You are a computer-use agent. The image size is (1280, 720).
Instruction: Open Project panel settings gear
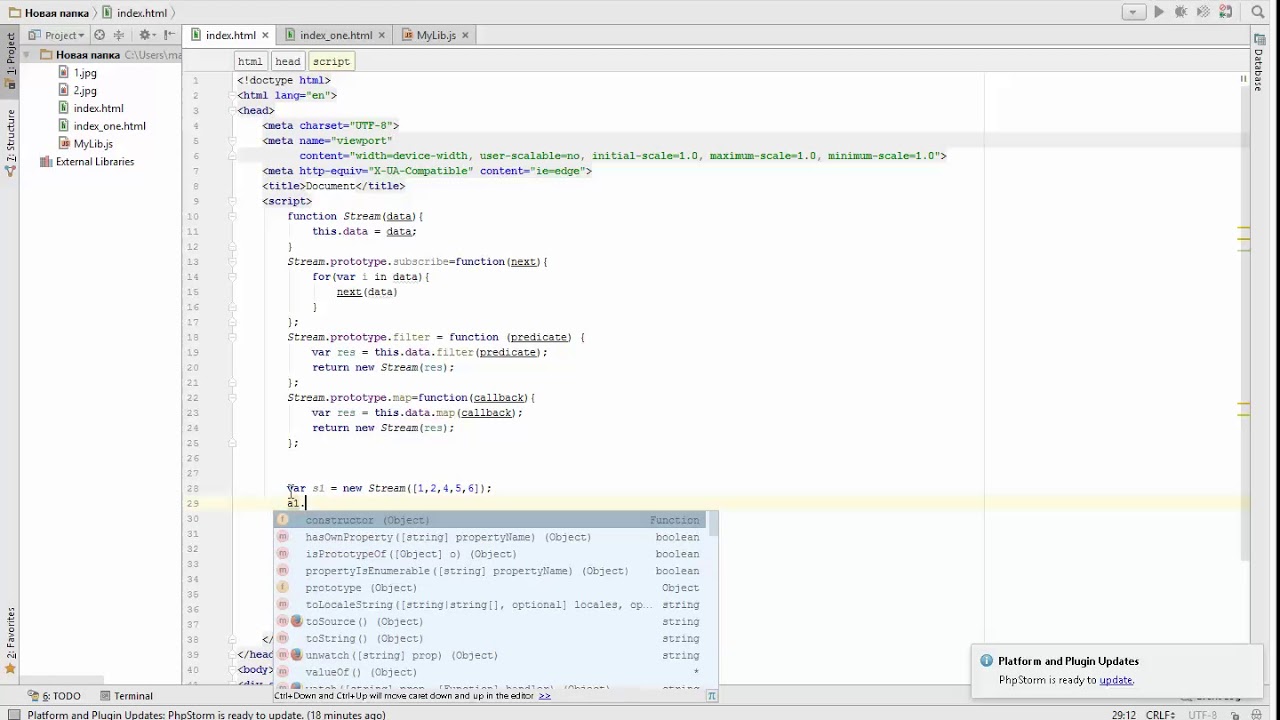[145, 35]
